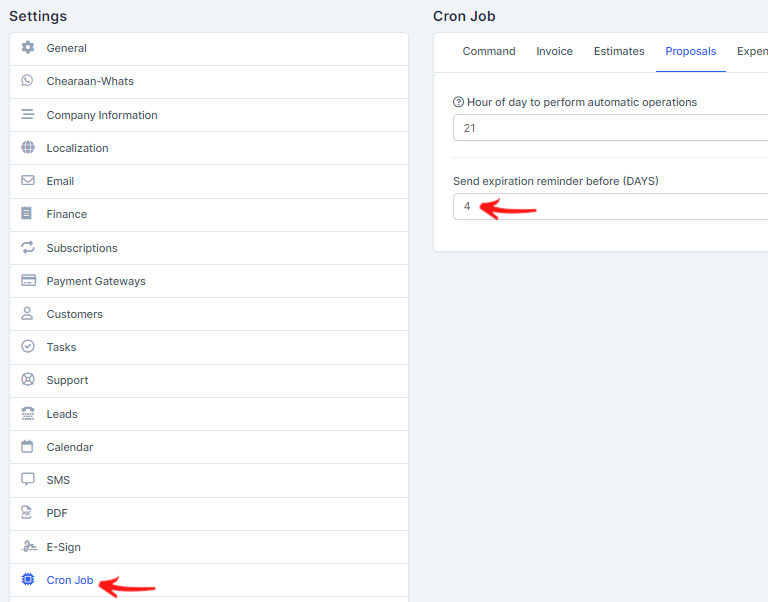Open the Proposals tab
This screenshot has height=602, width=768.
tap(691, 51)
